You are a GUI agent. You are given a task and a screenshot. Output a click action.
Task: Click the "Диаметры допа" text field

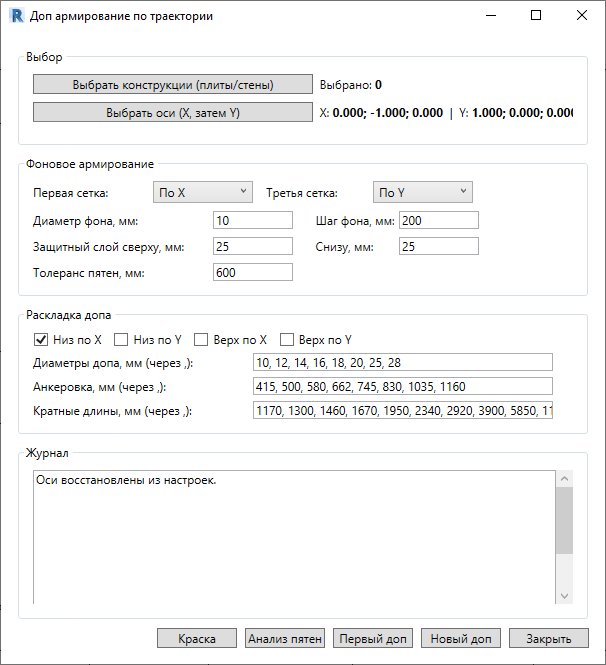tap(403, 362)
